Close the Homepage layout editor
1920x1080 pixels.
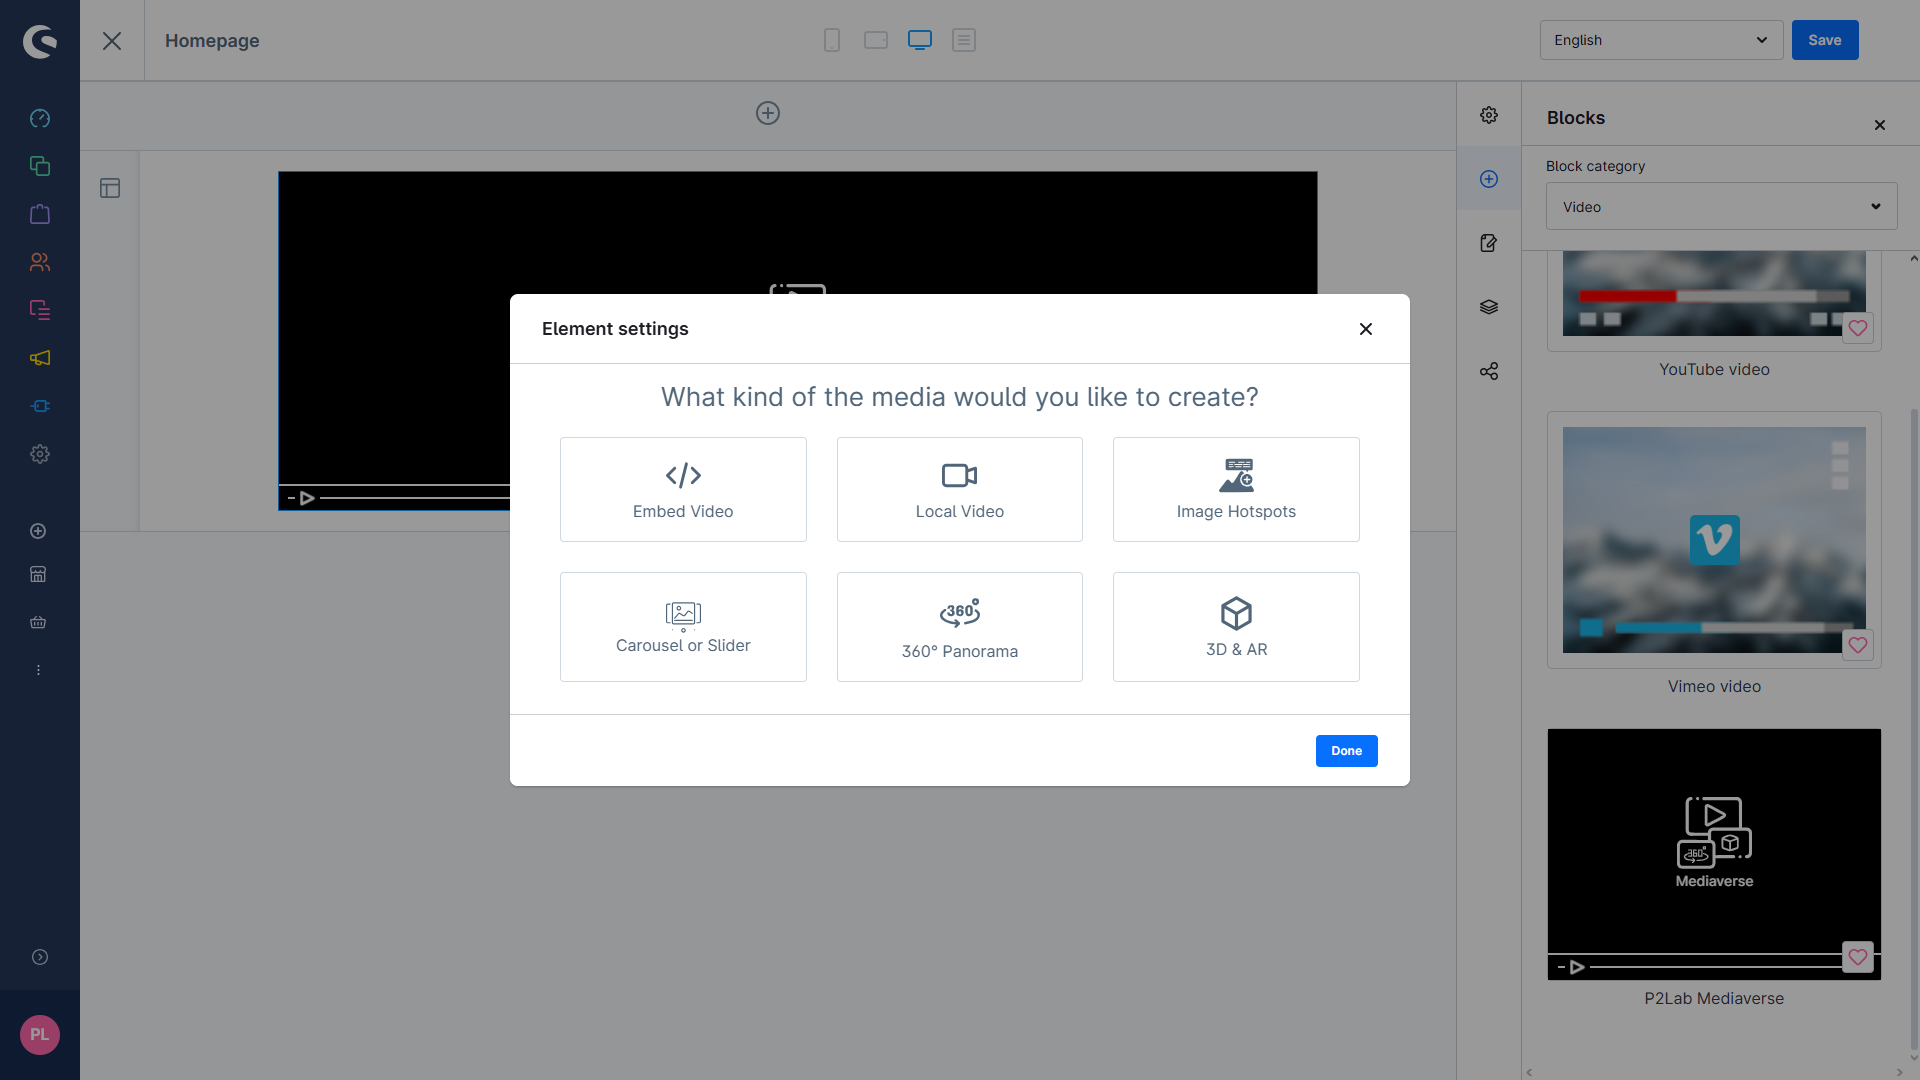[x=112, y=41]
